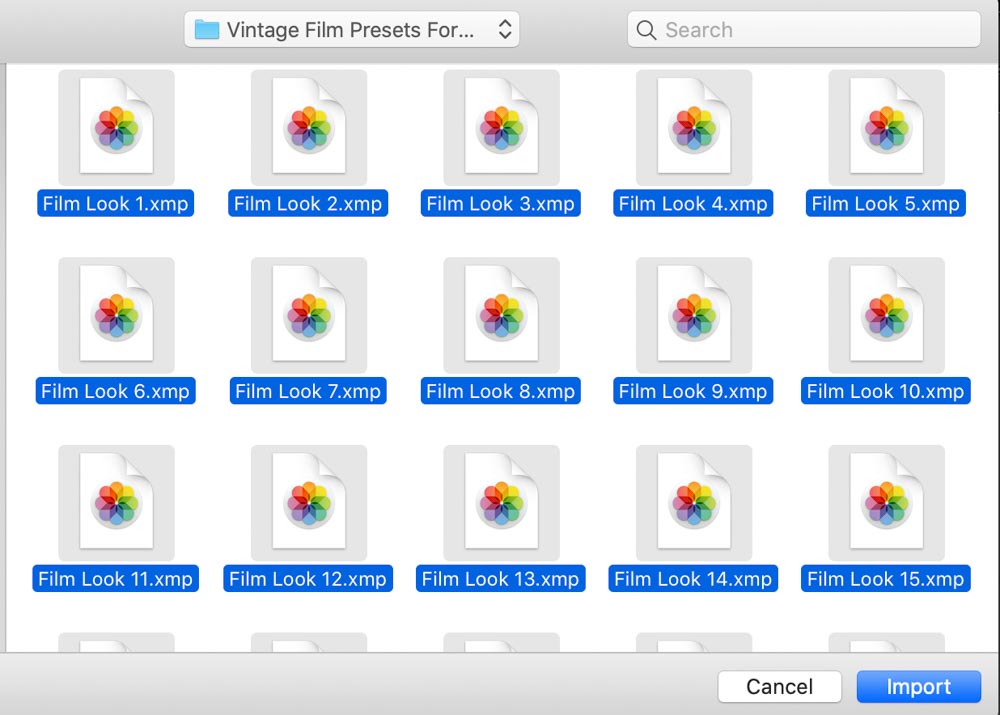Image resolution: width=1000 pixels, height=715 pixels.
Task: Click the Film Look 14.xmp filename label
Action: (693, 579)
